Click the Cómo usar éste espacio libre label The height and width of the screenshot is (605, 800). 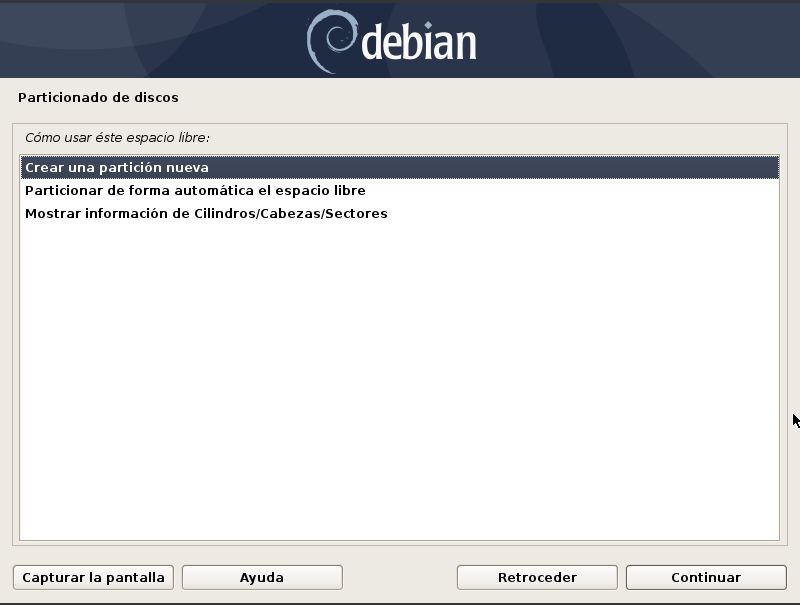pyautogui.click(x=117, y=138)
